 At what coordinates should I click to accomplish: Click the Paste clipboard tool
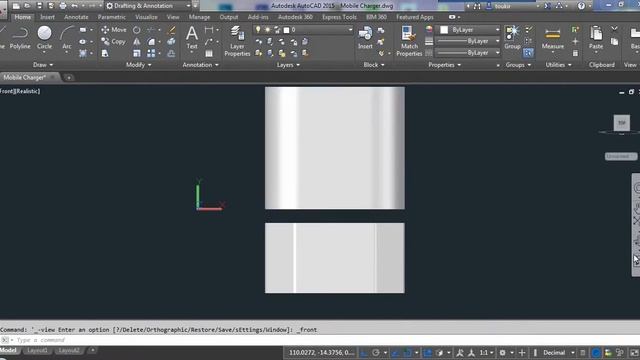point(596,38)
